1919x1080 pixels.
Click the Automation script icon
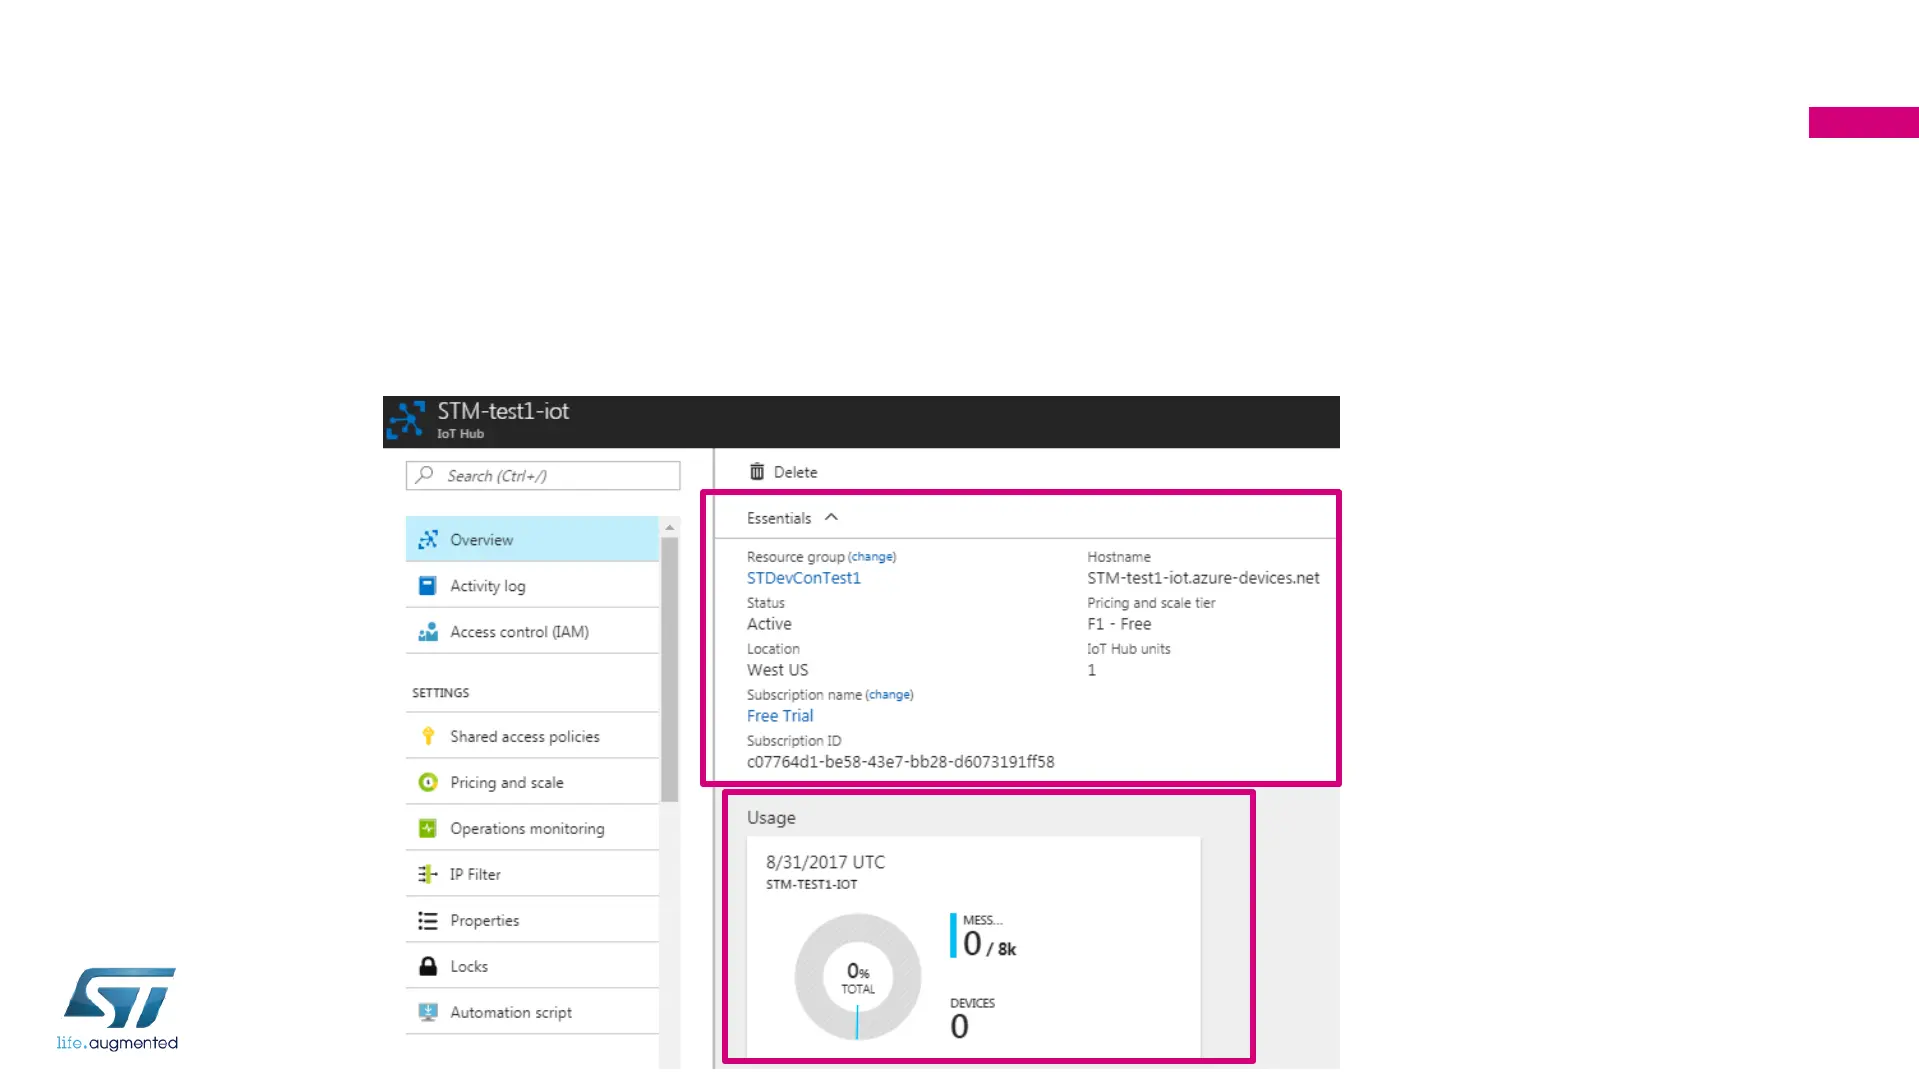[x=428, y=1012]
